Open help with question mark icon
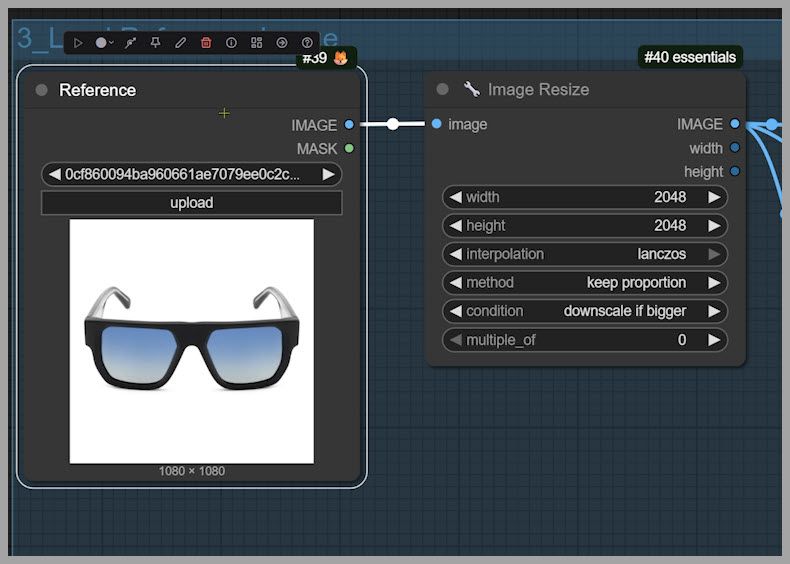Viewport: 790px width, 564px height. coord(307,43)
